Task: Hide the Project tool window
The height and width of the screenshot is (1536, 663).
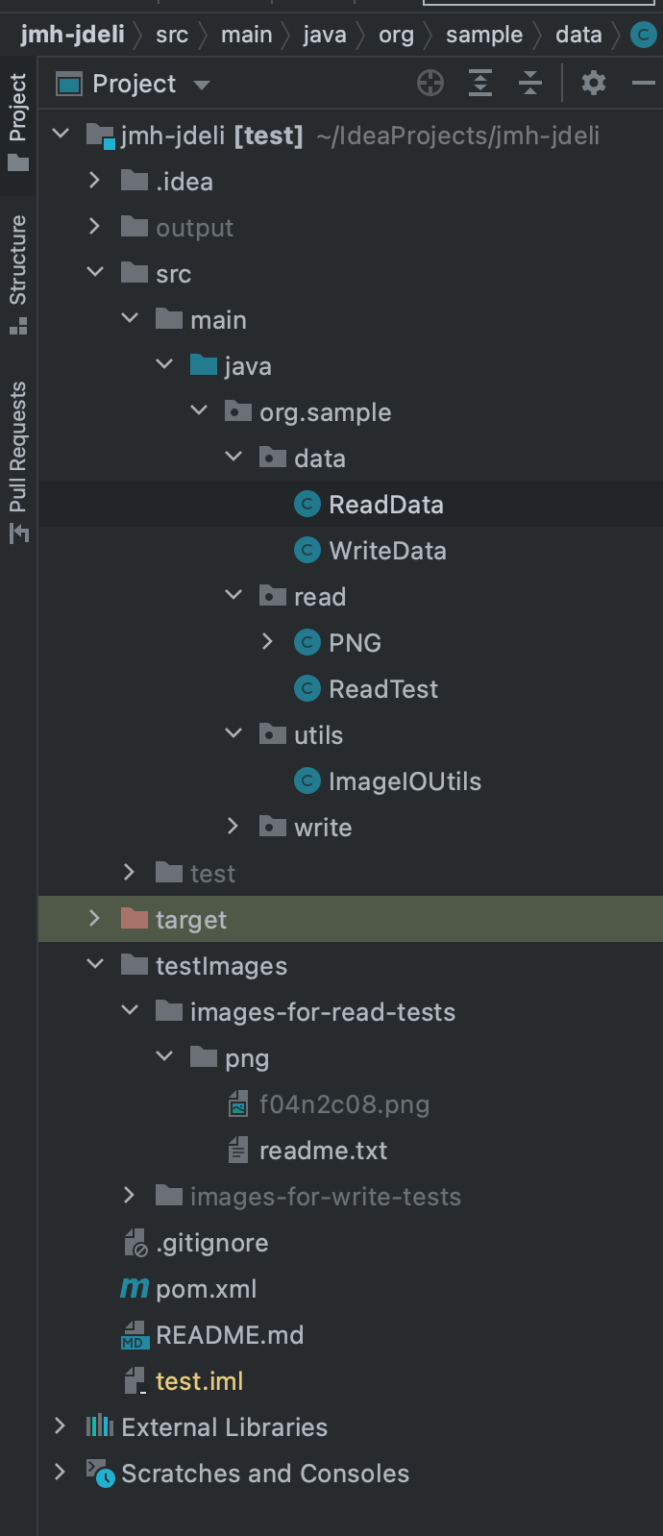Action: coord(644,84)
